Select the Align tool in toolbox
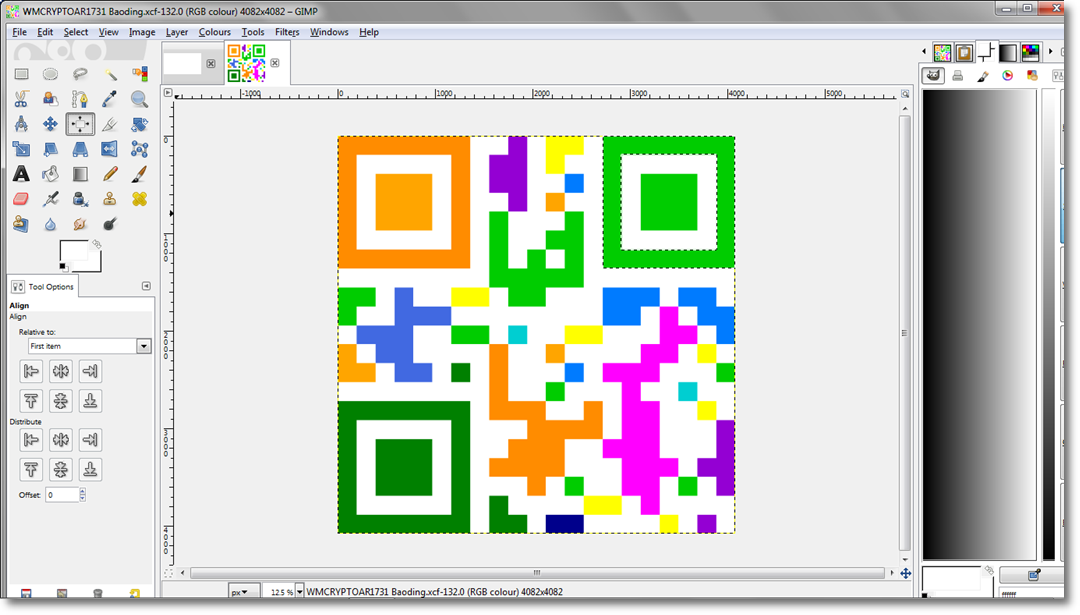The image size is (1080, 615). [x=80, y=124]
